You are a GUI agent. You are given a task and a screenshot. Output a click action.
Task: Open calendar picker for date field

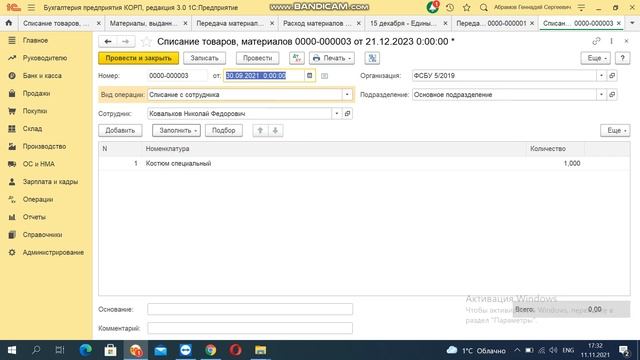[309, 76]
